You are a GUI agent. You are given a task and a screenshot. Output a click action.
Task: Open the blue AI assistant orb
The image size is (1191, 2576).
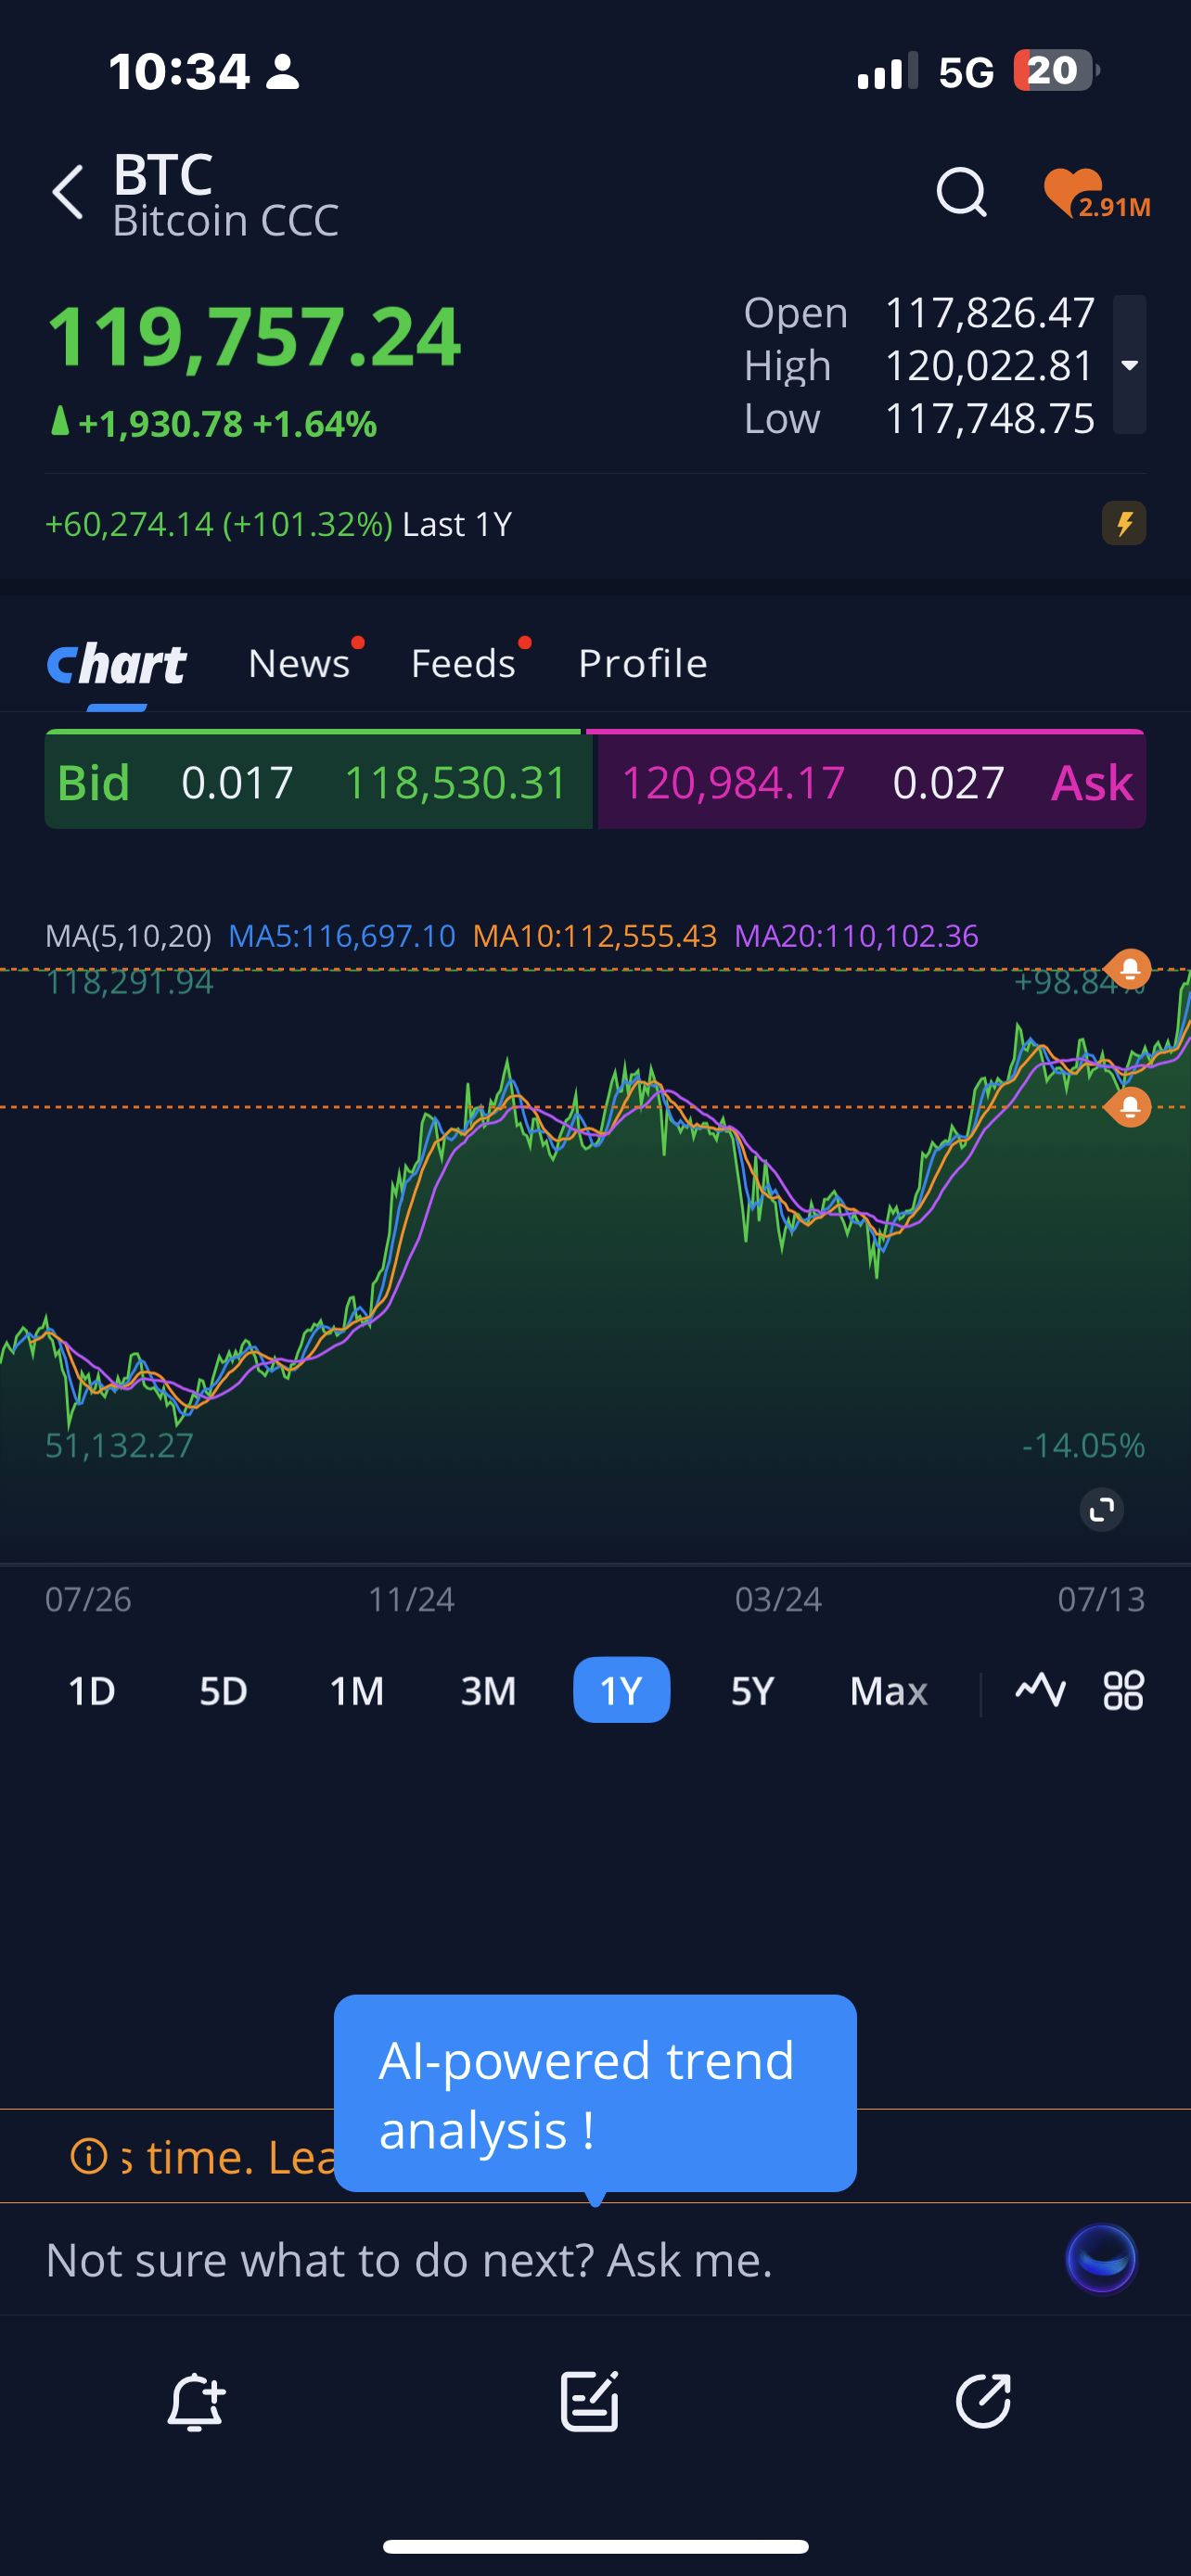coord(1101,2259)
